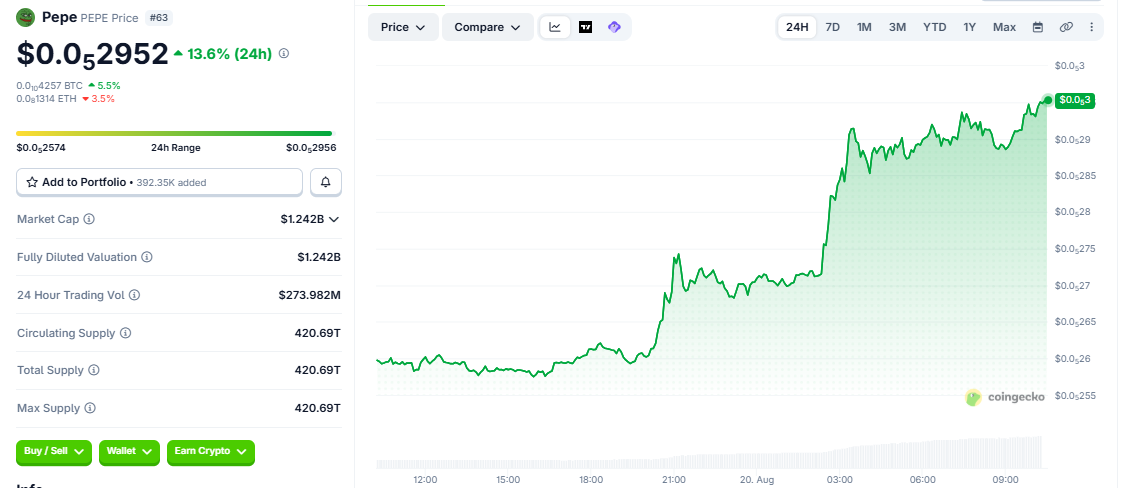The image size is (1130, 488).
Task: Click the info icon next to 13.6% (24h)
Action: (x=284, y=53)
